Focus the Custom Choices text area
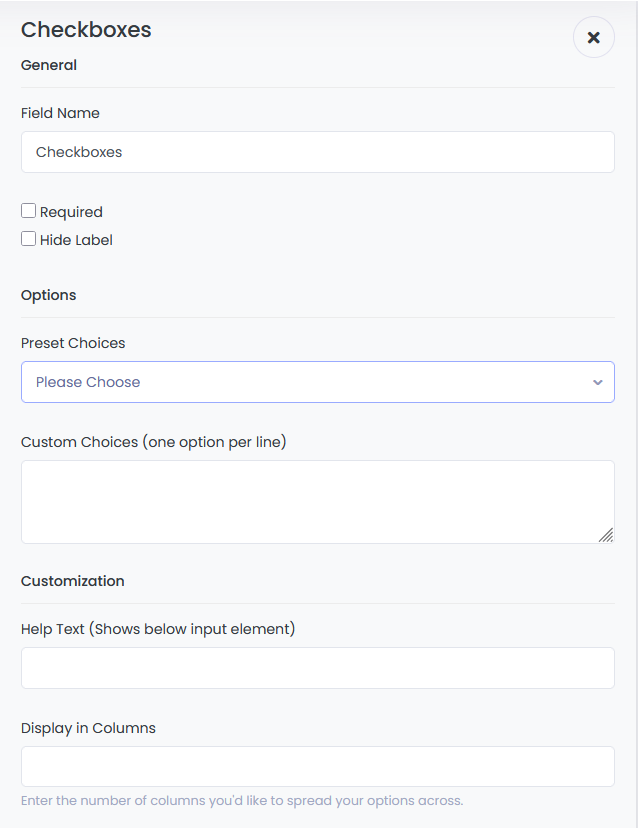The width and height of the screenshot is (638, 828). [318, 502]
